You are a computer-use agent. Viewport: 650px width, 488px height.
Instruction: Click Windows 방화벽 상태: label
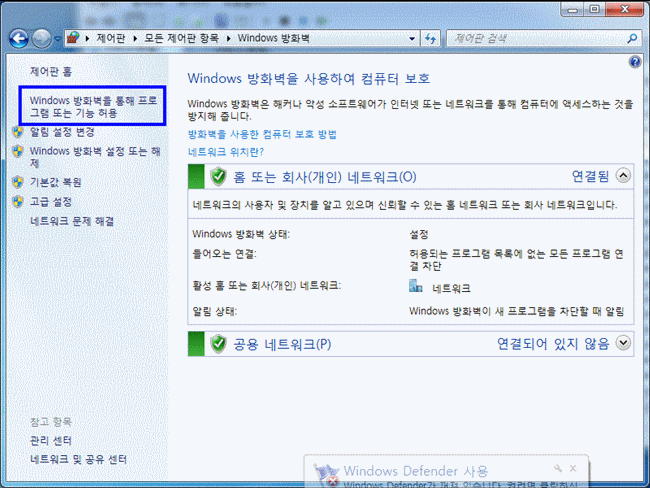pos(241,234)
